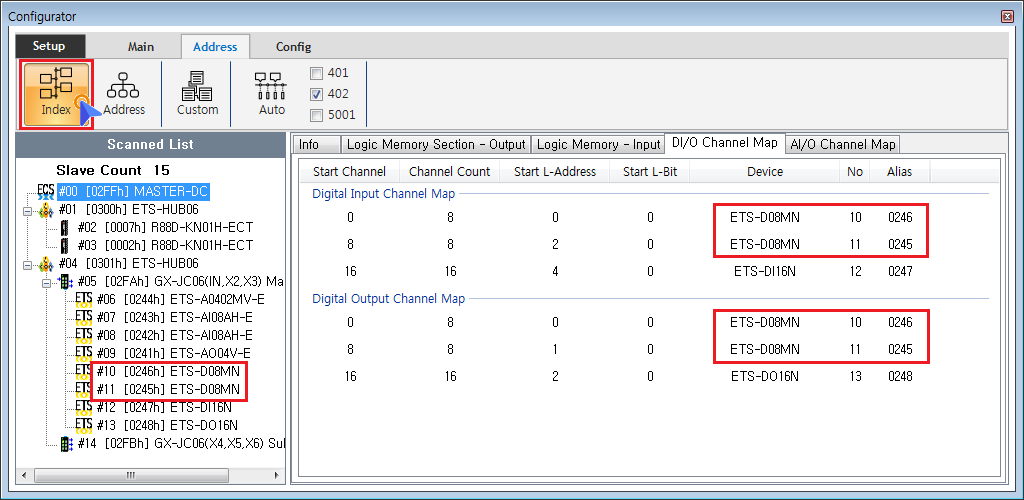Image resolution: width=1024 pixels, height=500 pixels.
Task: Uncheck the 402 checkbox
Action: (x=317, y=94)
